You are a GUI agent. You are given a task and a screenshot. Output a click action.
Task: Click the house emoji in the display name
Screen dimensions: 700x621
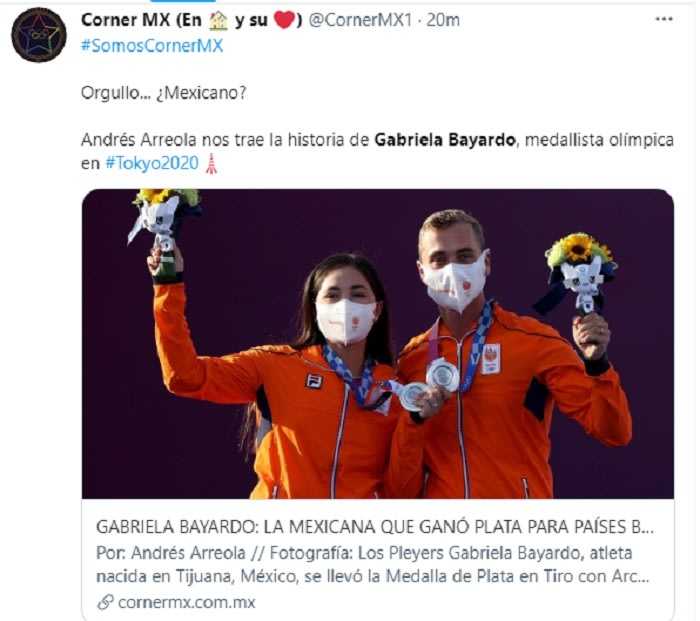point(218,21)
